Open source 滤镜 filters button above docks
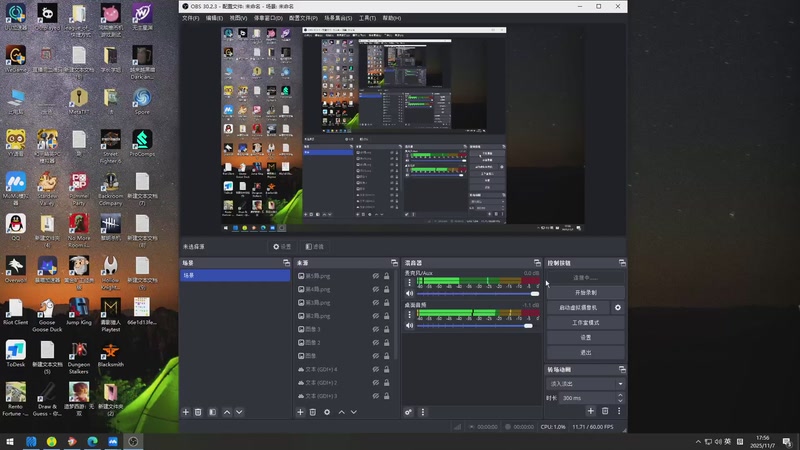Screen dimensions: 800x450 [x=314, y=247]
